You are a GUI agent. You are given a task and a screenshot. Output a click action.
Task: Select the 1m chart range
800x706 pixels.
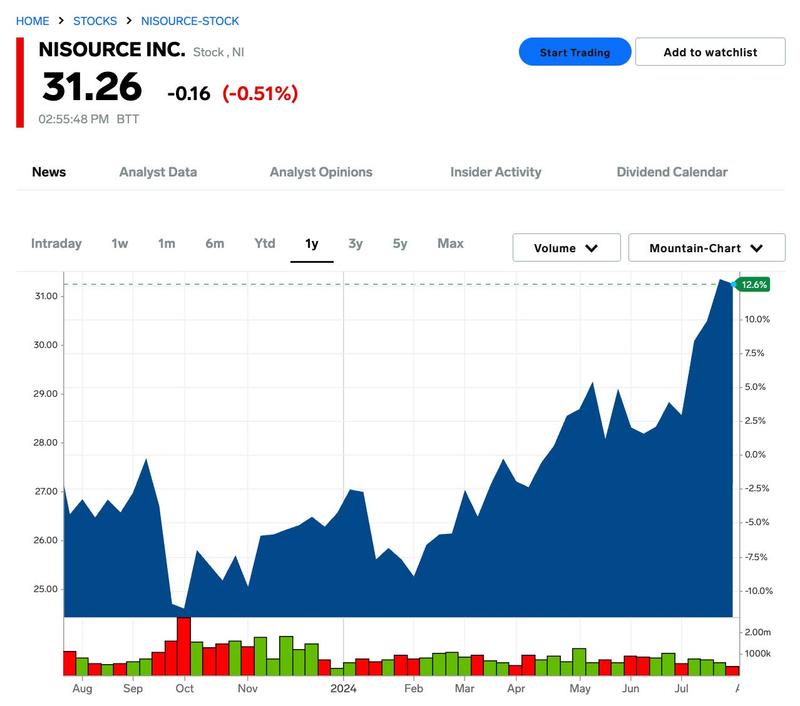[x=166, y=243]
